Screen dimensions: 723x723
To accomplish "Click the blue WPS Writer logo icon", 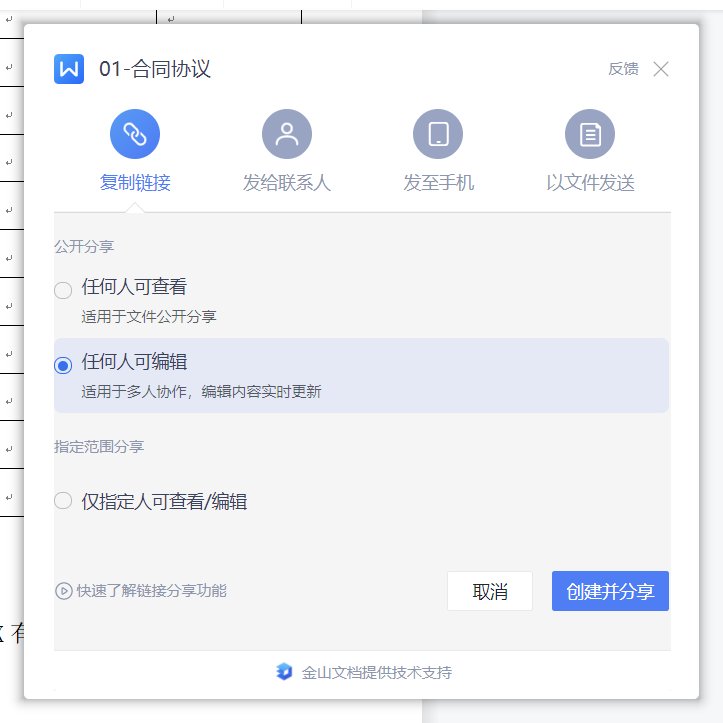I will (69, 69).
